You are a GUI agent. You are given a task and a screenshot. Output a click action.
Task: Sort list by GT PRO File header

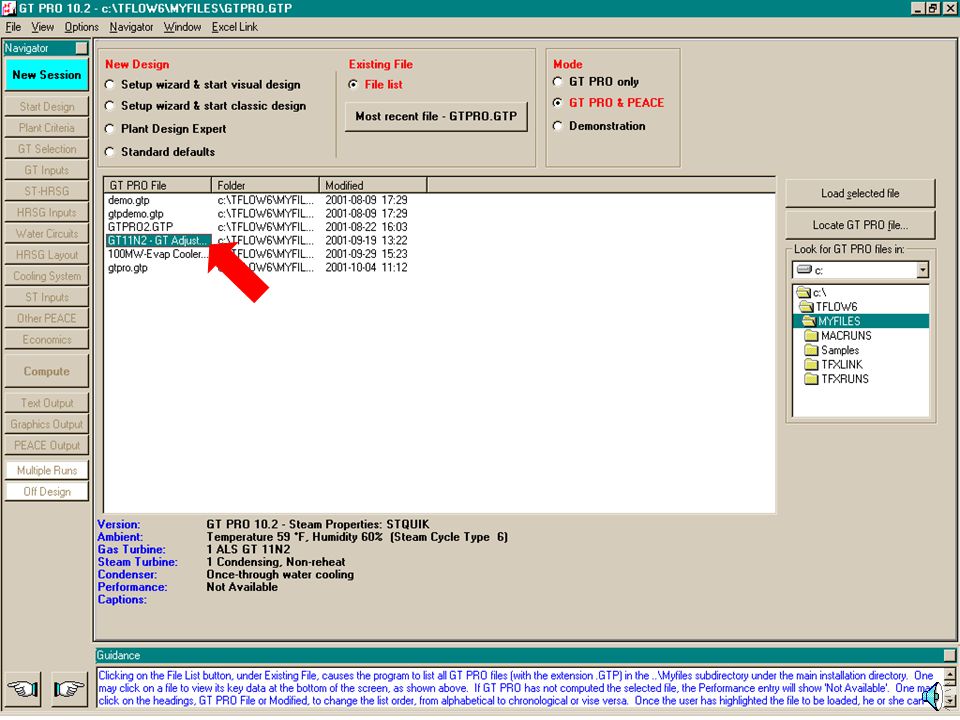(158, 185)
